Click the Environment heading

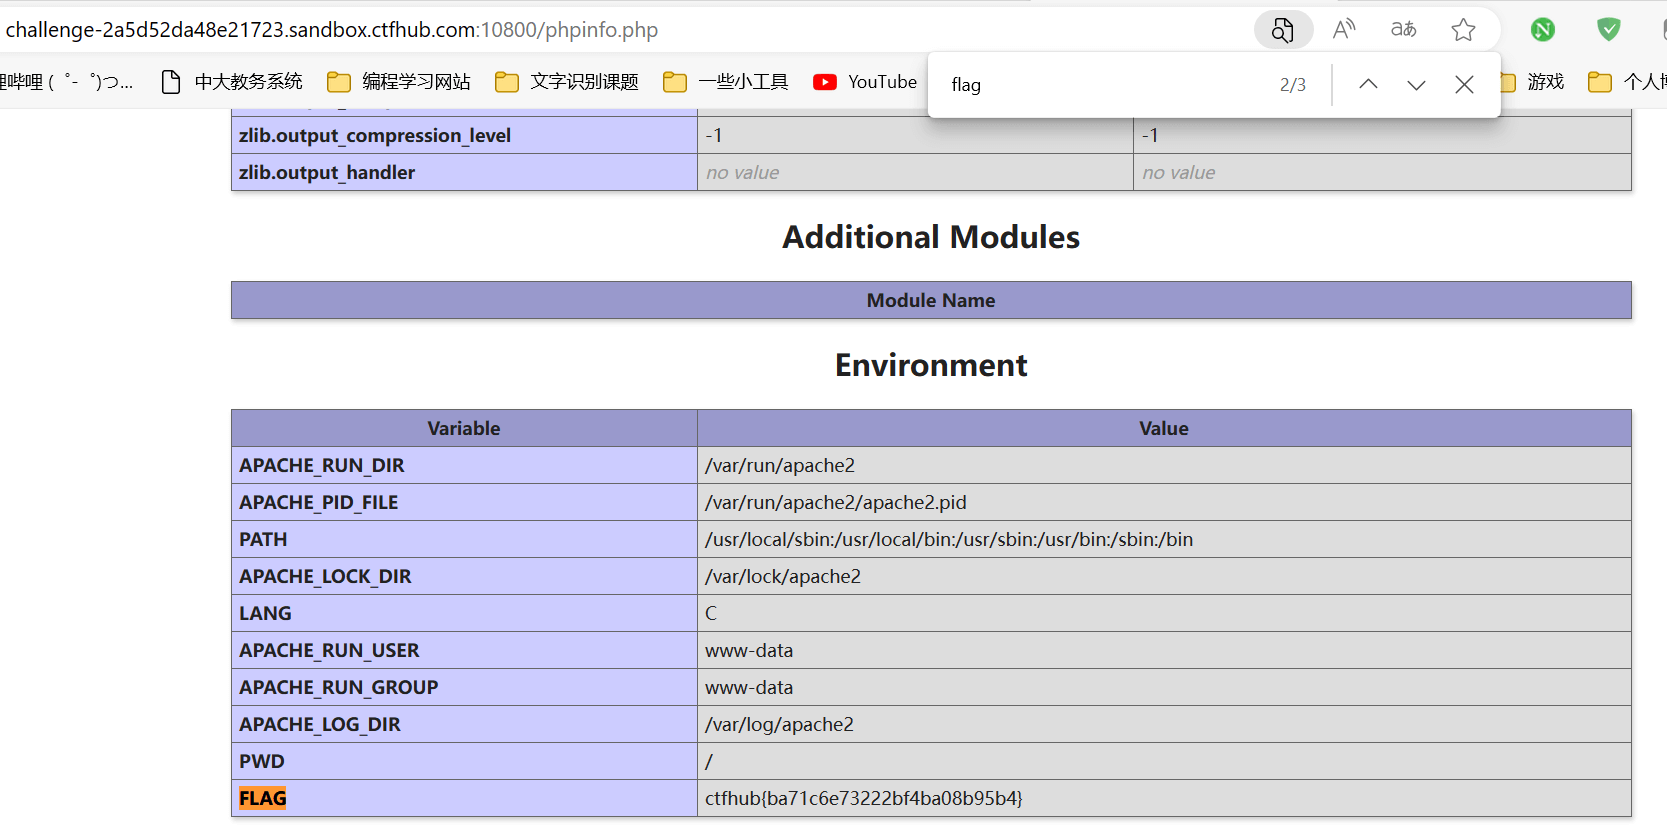coord(931,365)
